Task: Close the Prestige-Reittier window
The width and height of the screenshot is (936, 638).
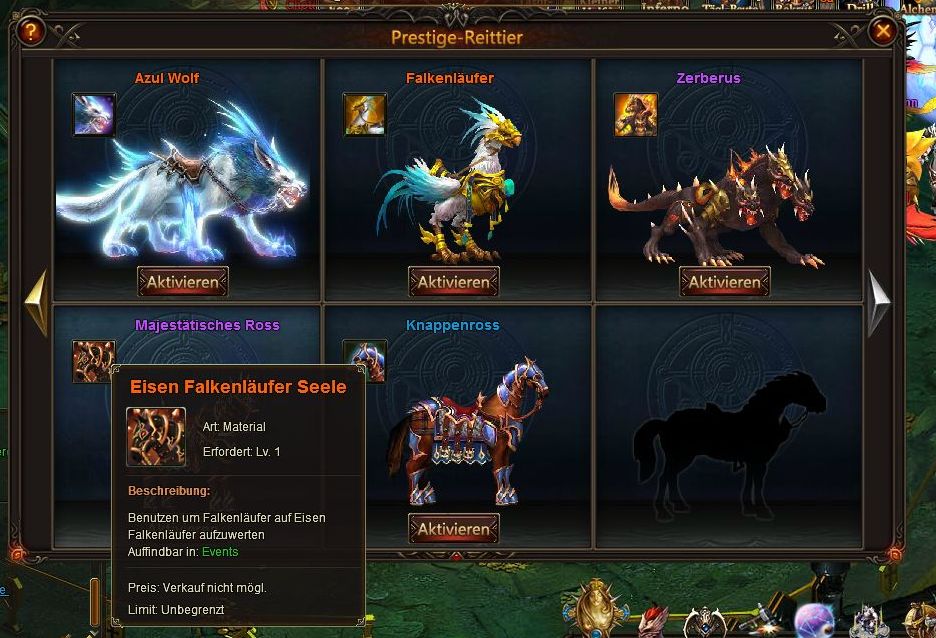Action: [x=882, y=30]
